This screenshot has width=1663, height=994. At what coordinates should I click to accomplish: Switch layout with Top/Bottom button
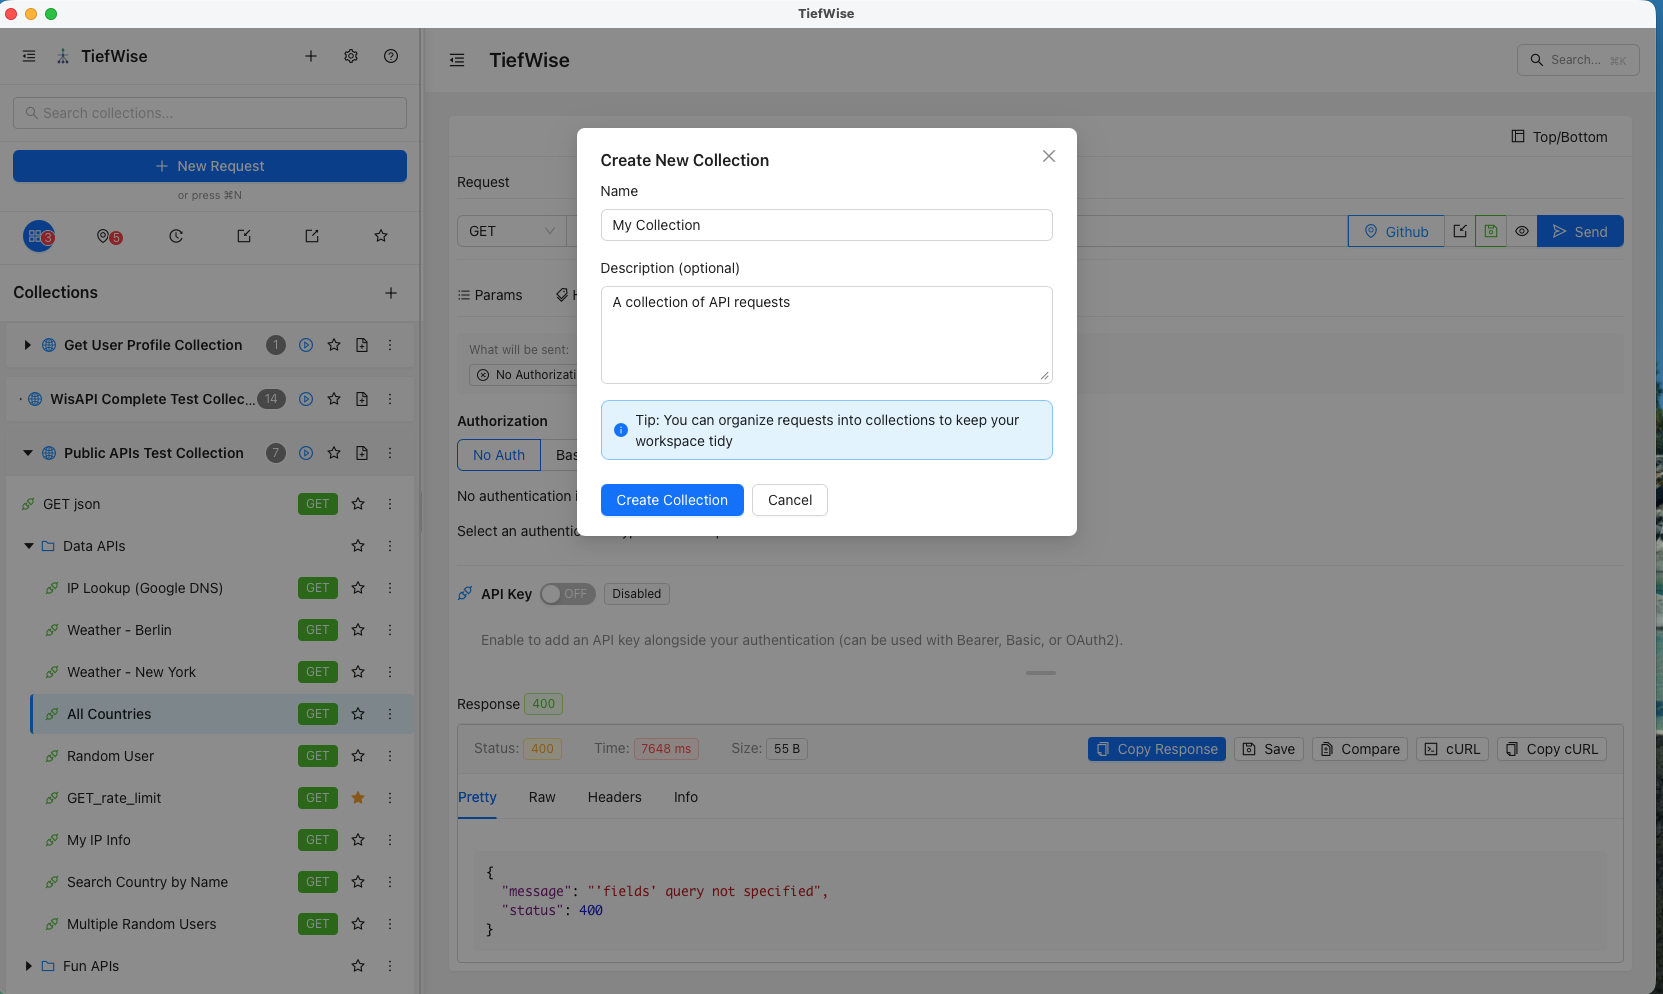pos(1559,137)
